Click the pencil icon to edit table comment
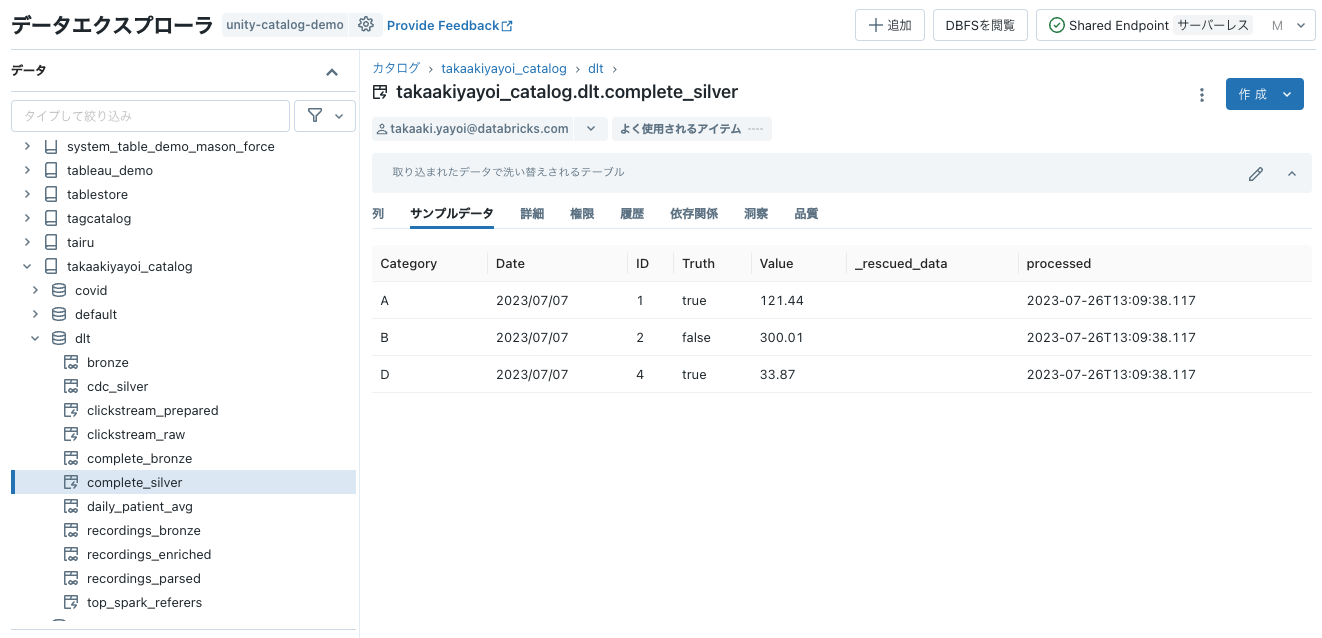1322x638 pixels. click(x=1256, y=173)
